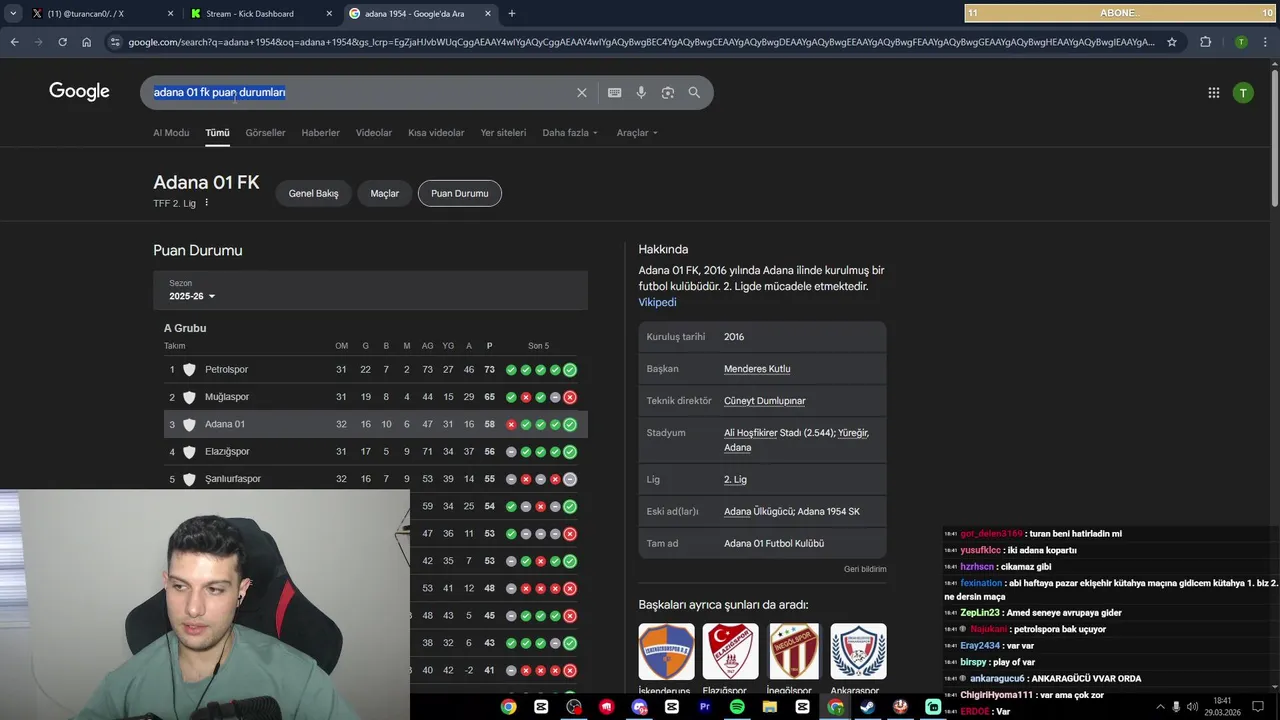Select the Elazığspor row in standings
Screen dimensions: 1280x720
[x=375, y=452]
